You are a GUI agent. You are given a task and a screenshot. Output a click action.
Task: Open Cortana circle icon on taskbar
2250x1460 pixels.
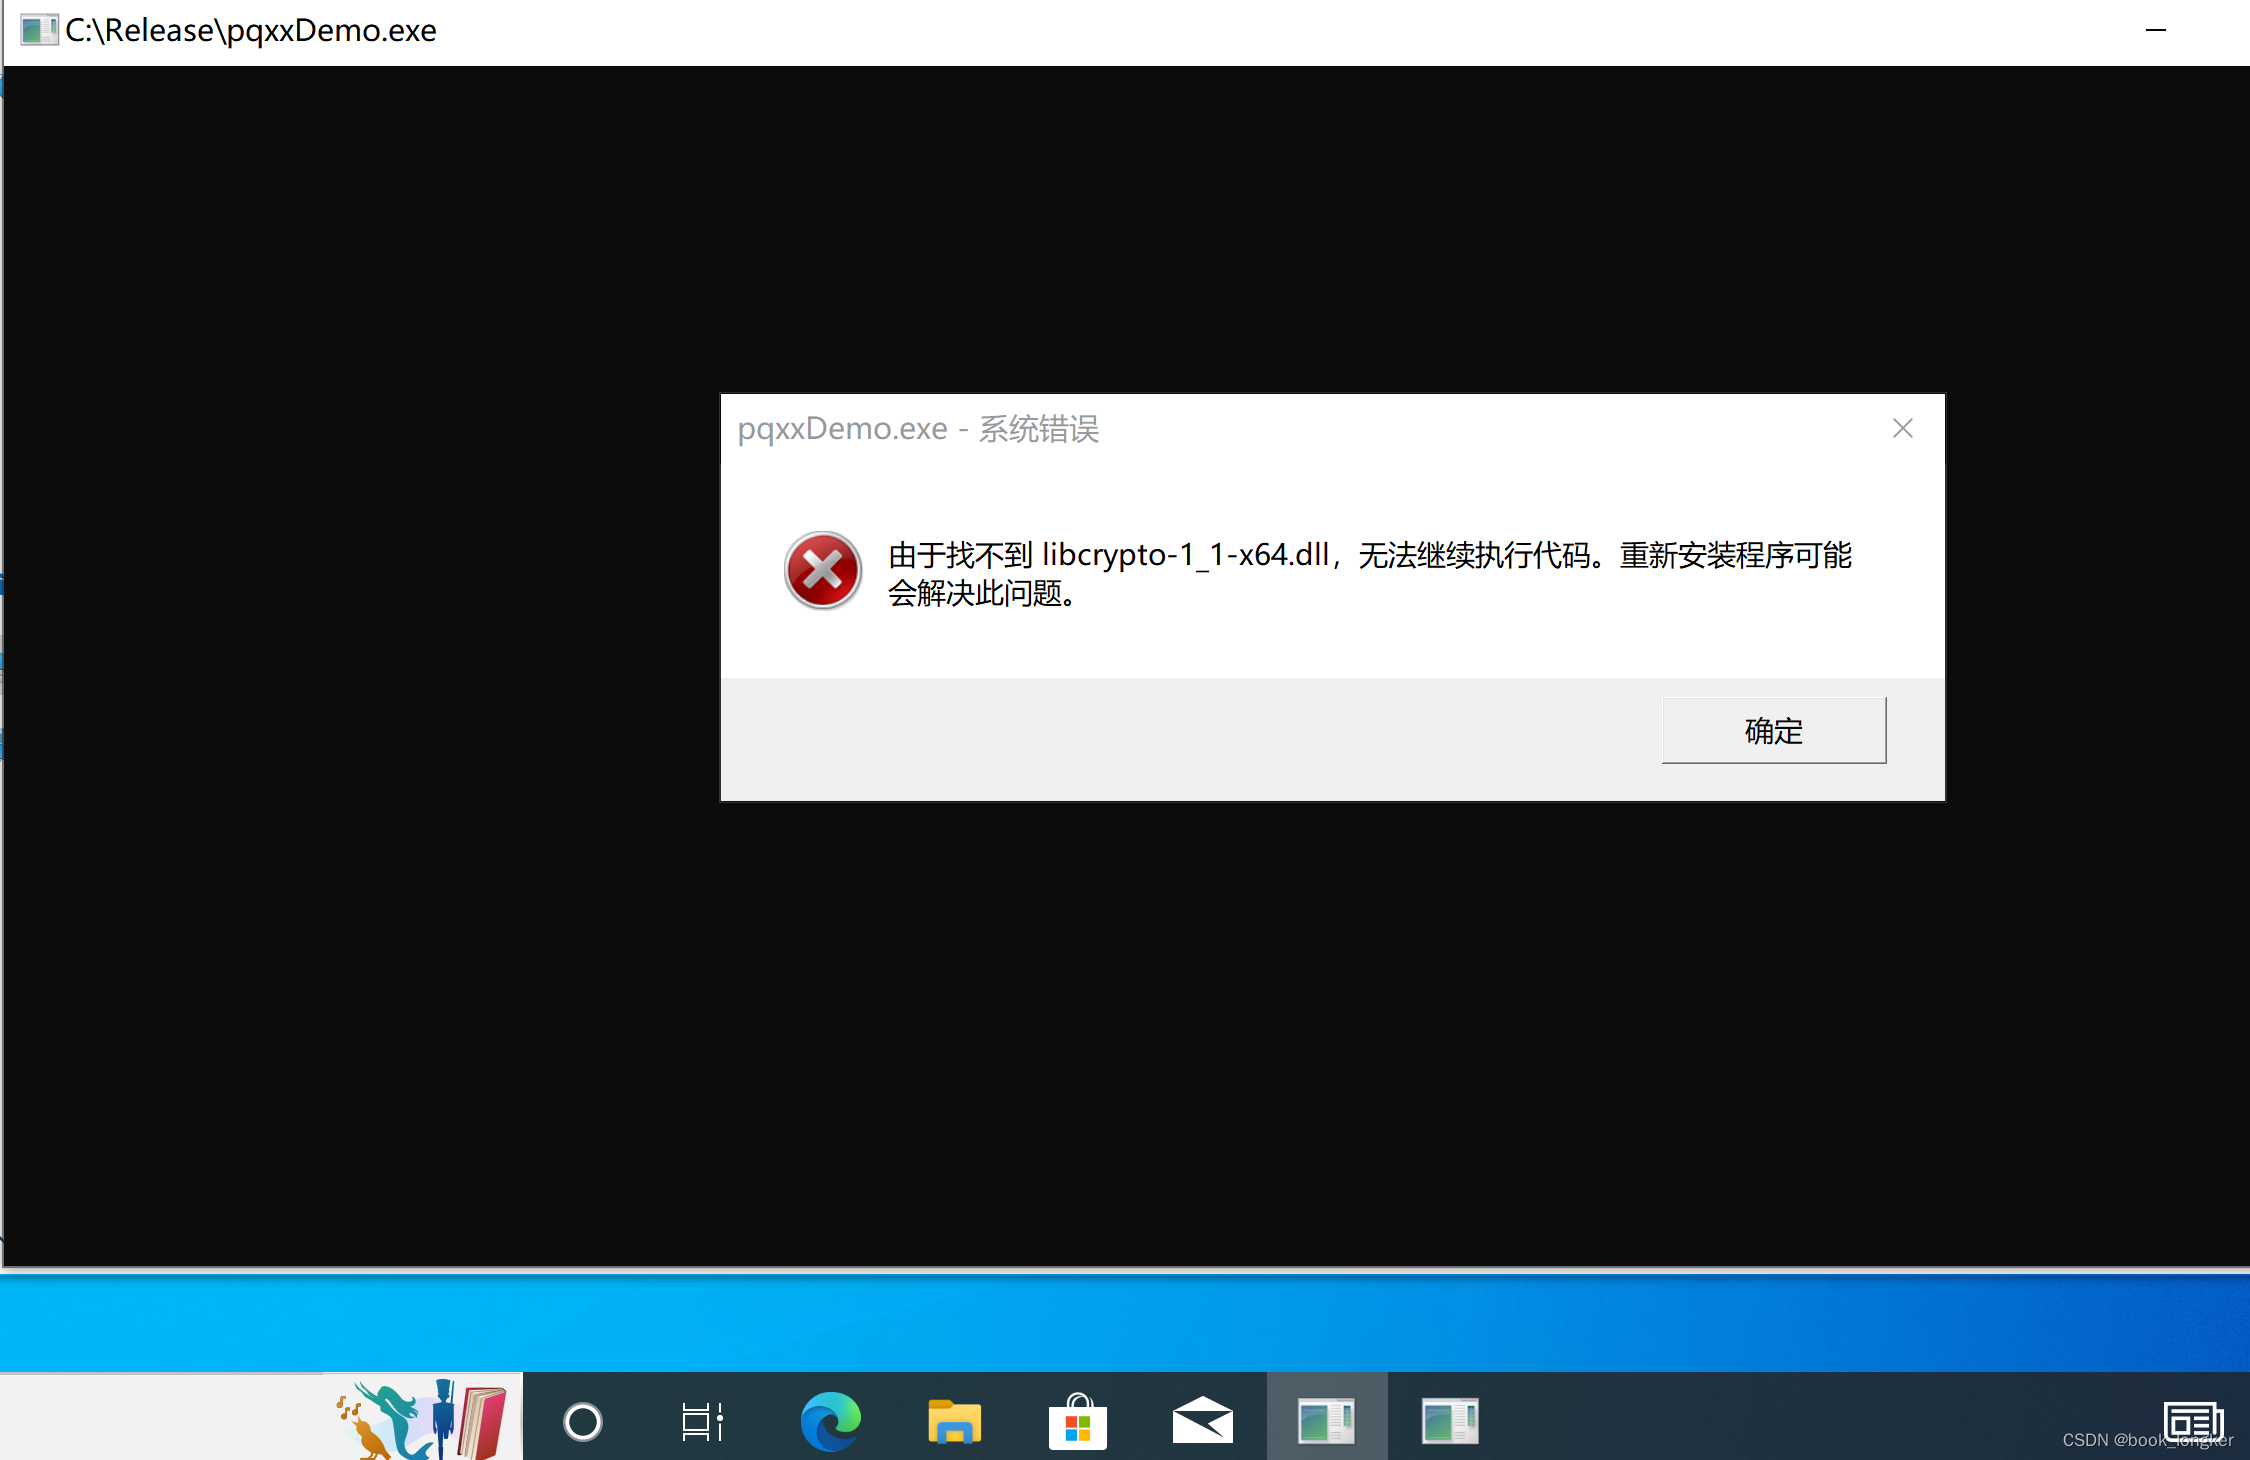pyautogui.click(x=582, y=1421)
